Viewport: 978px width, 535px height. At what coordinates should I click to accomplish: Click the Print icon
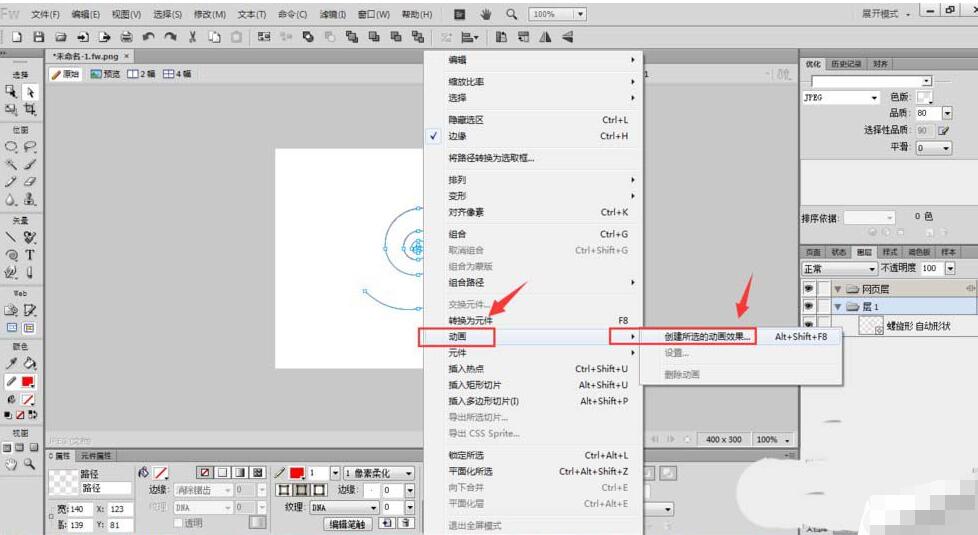pos(126,37)
